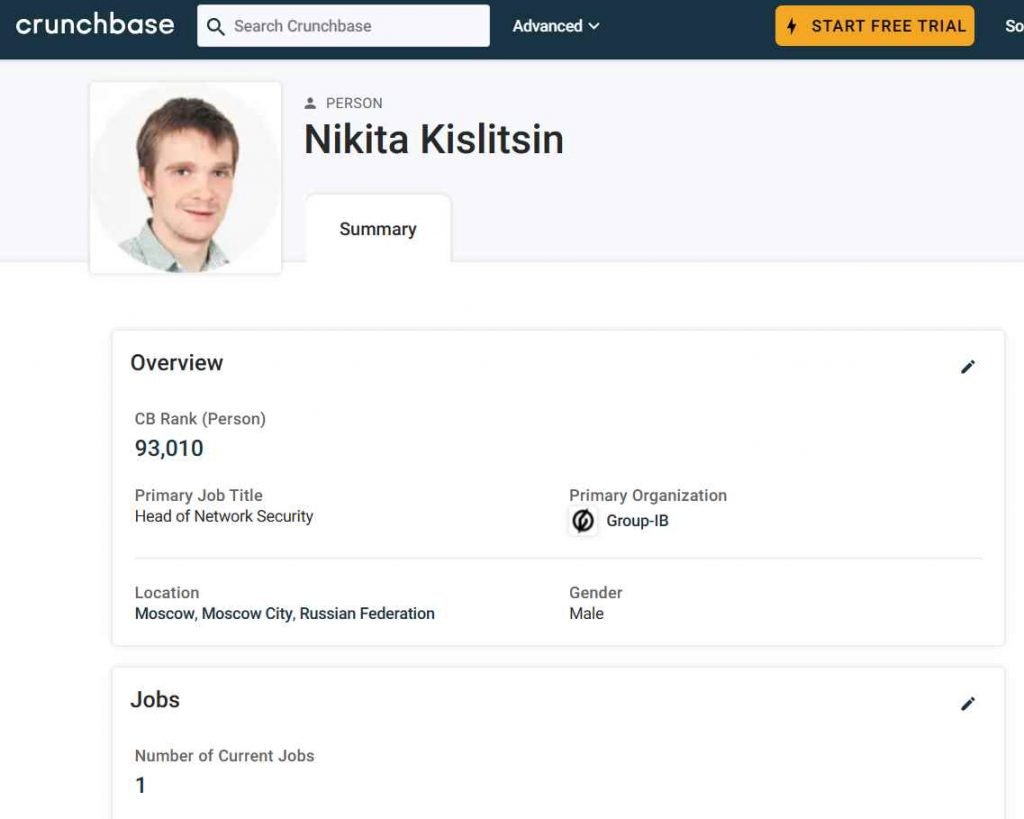Open the Advanced dropdown menu
Viewport: 1024px width, 819px height.
click(x=556, y=26)
